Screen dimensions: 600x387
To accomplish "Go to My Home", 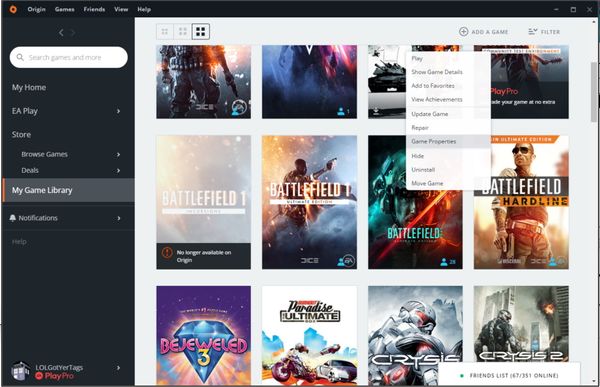I will [29, 87].
